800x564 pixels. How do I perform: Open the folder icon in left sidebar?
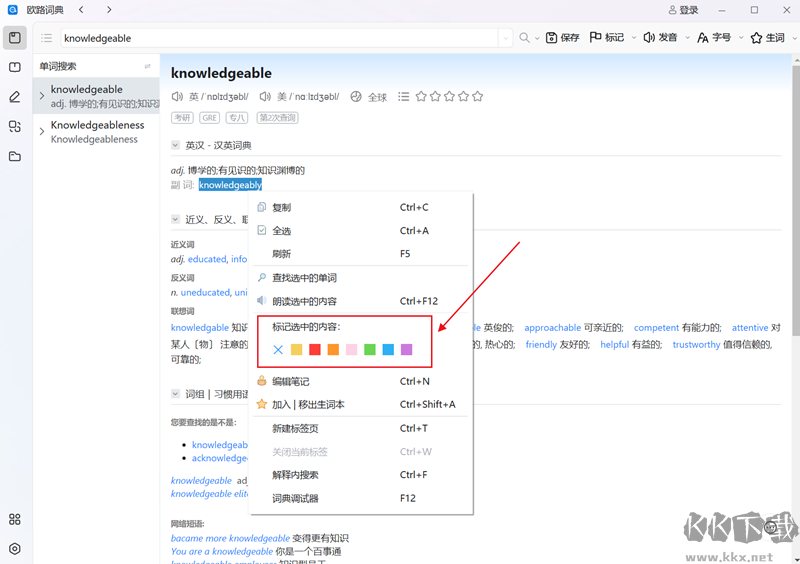point(15,156)
